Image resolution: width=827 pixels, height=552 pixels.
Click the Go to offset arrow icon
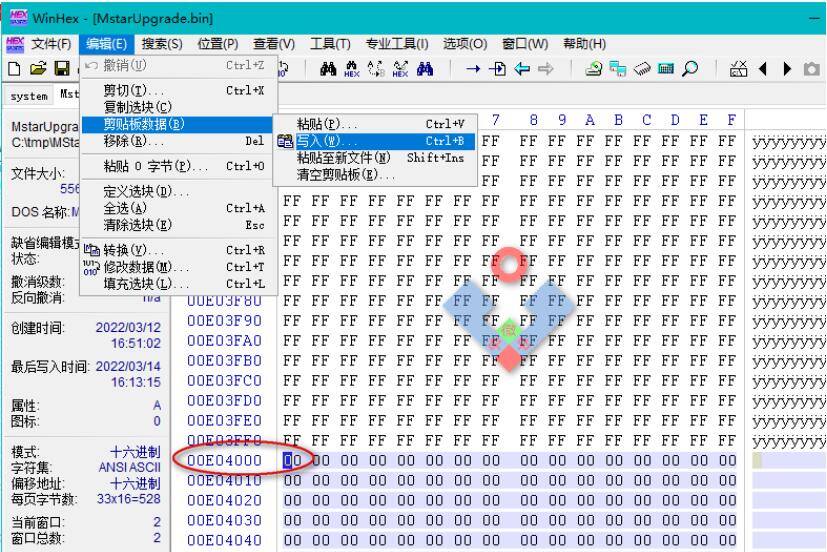[473, 69]
